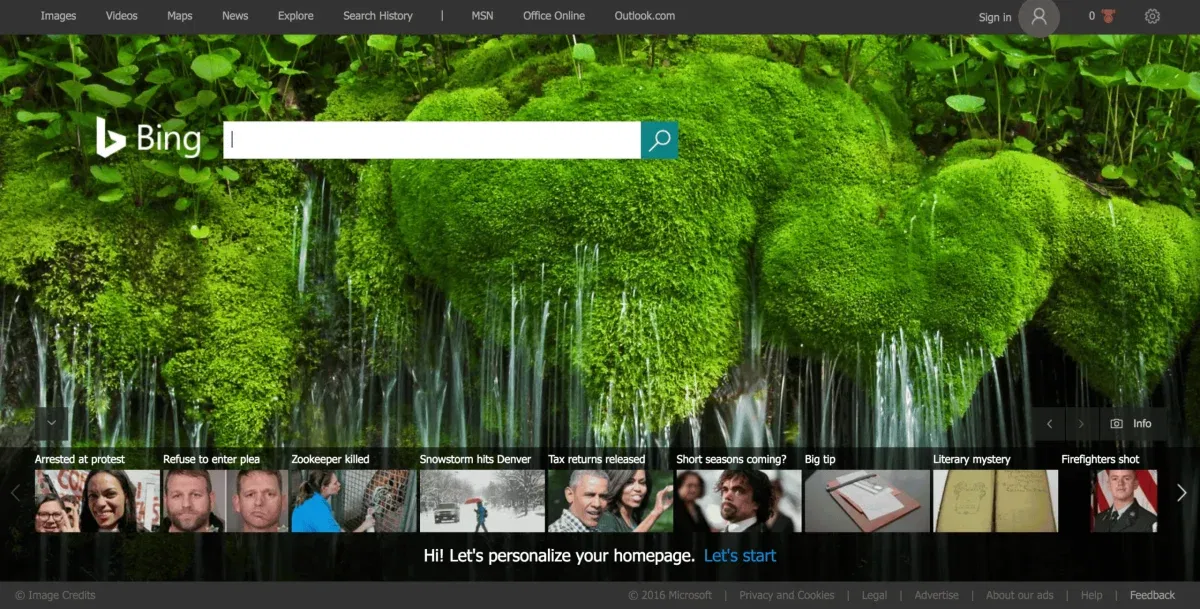
Task: Open the Images tab
Action: tap(58, 16)
